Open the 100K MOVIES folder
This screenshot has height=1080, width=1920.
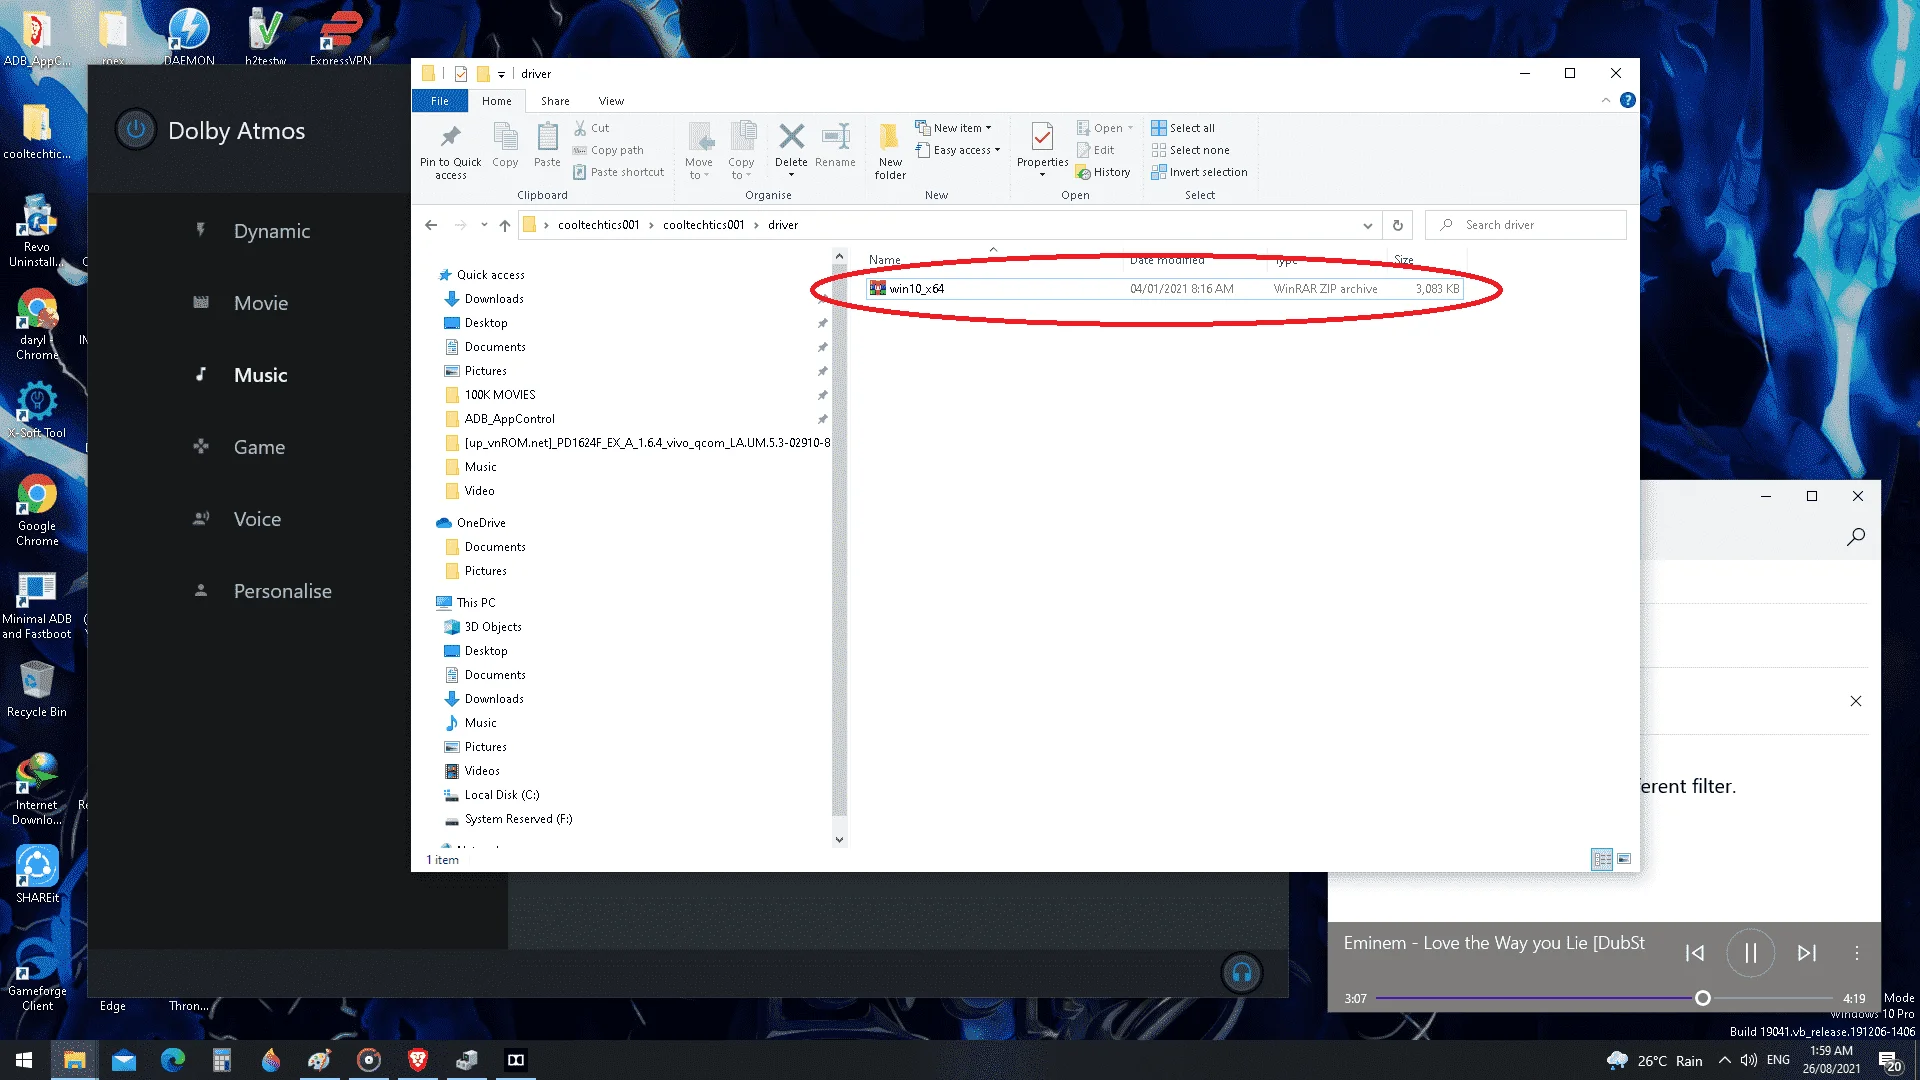pos(500,395)
